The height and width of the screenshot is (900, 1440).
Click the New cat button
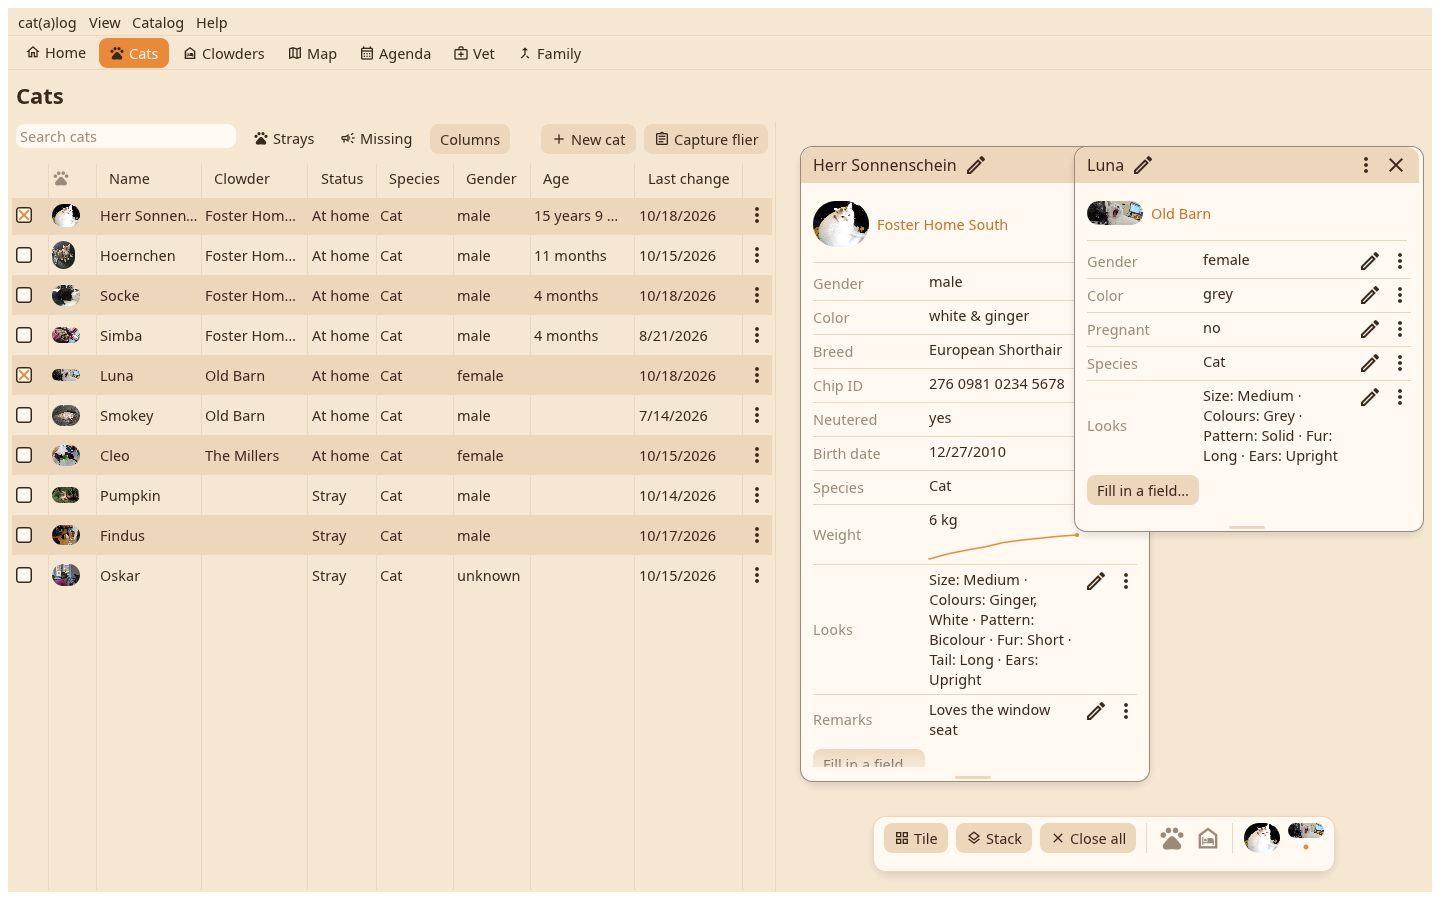589,139
